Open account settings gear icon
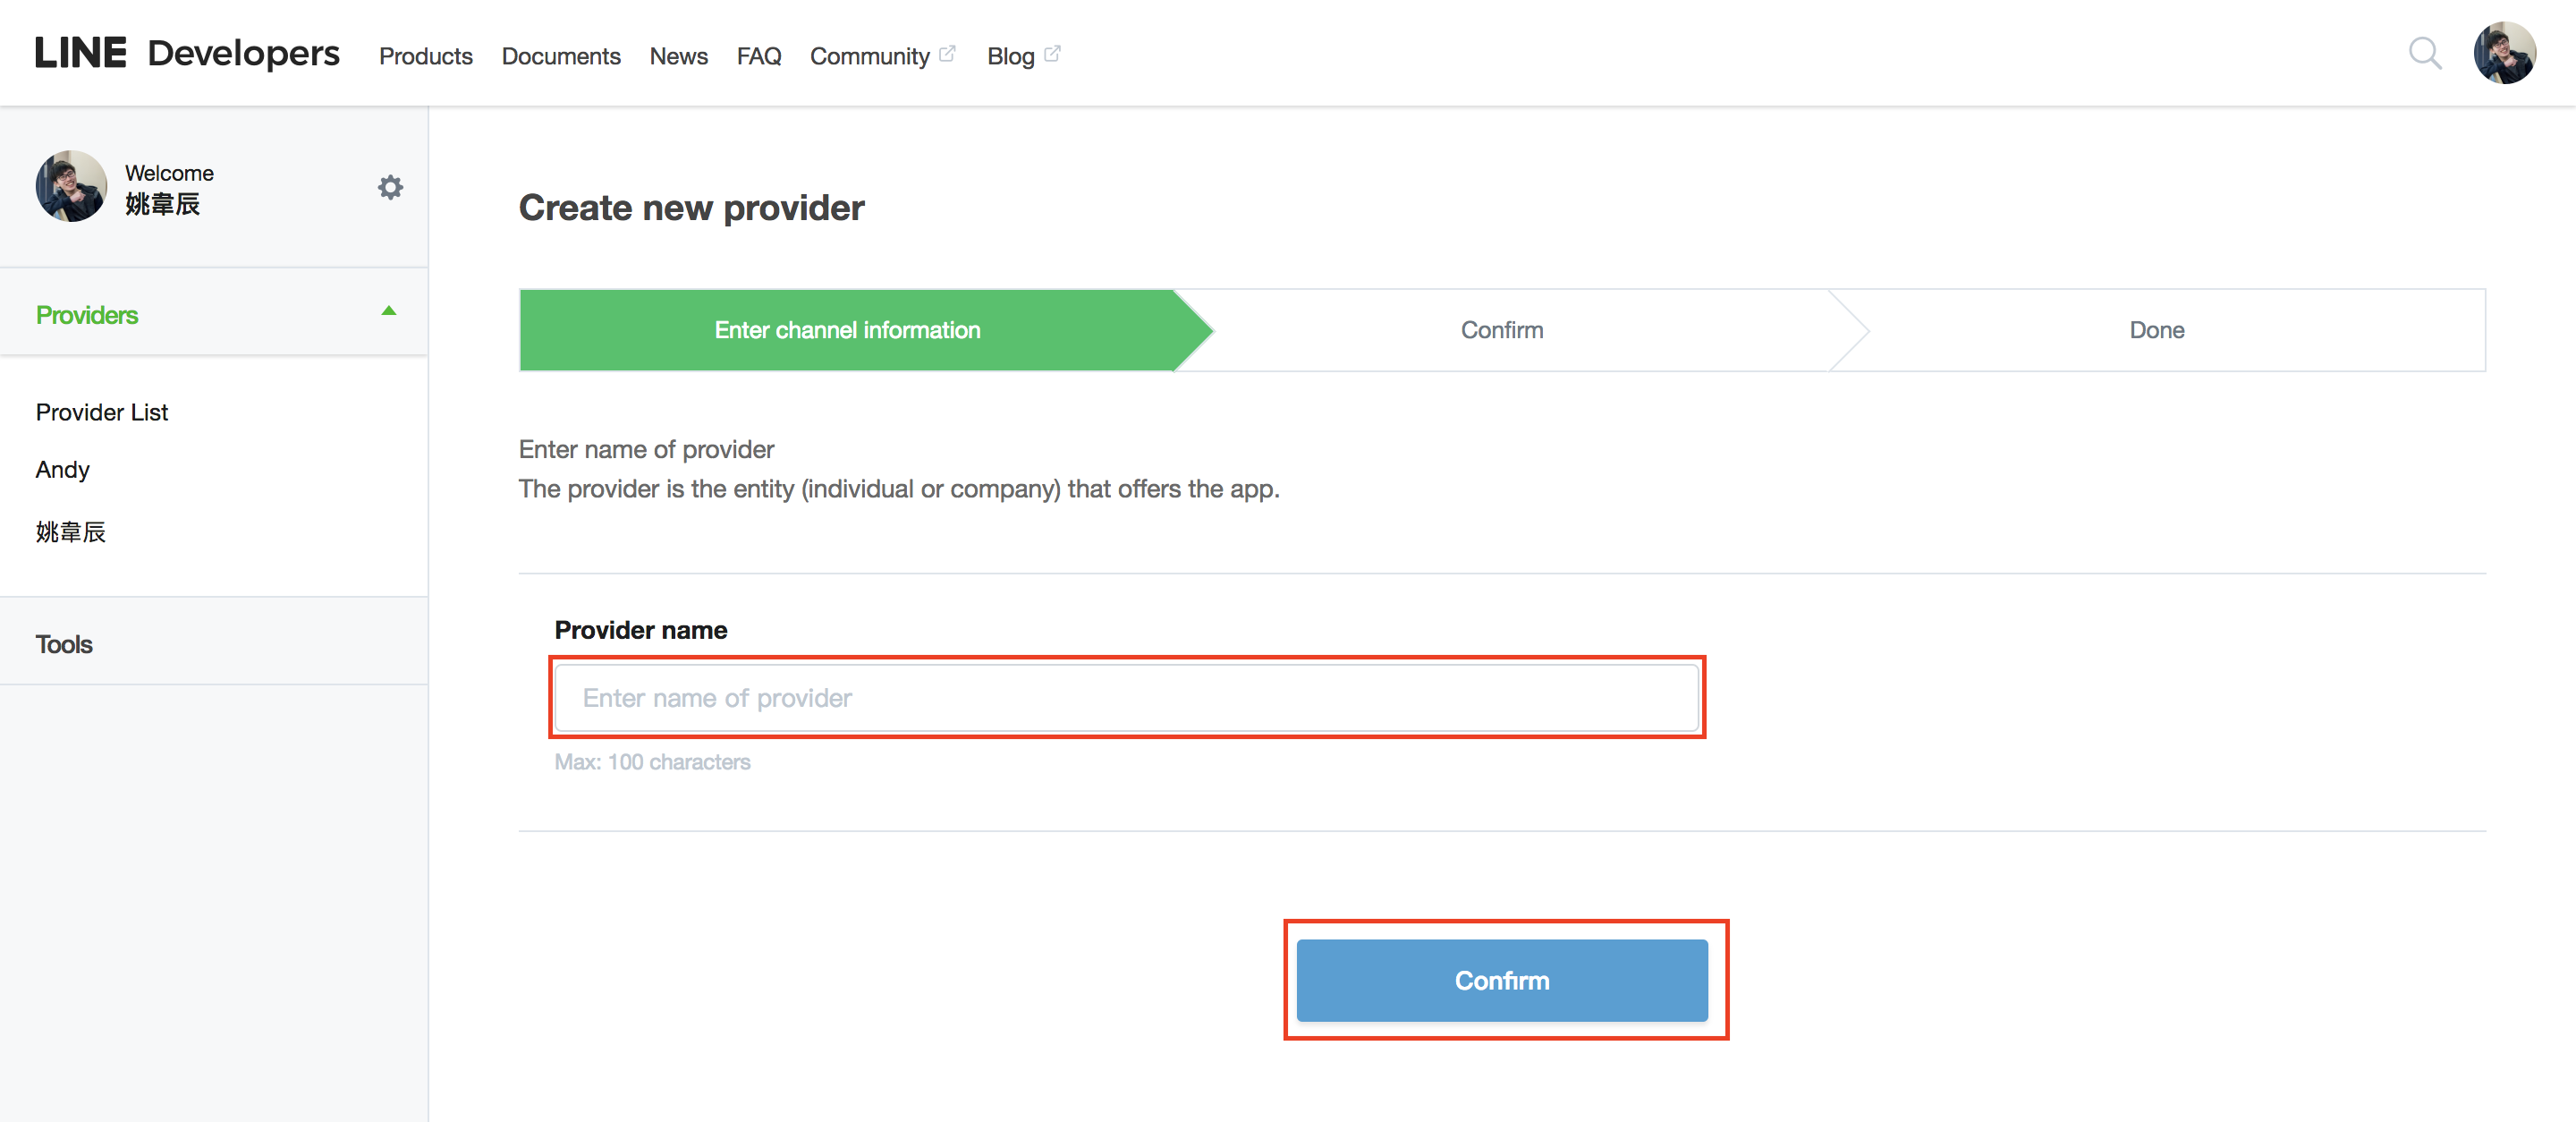Image resolution: width=2576 pixels, height=1122 pixels. coord(390,187)
